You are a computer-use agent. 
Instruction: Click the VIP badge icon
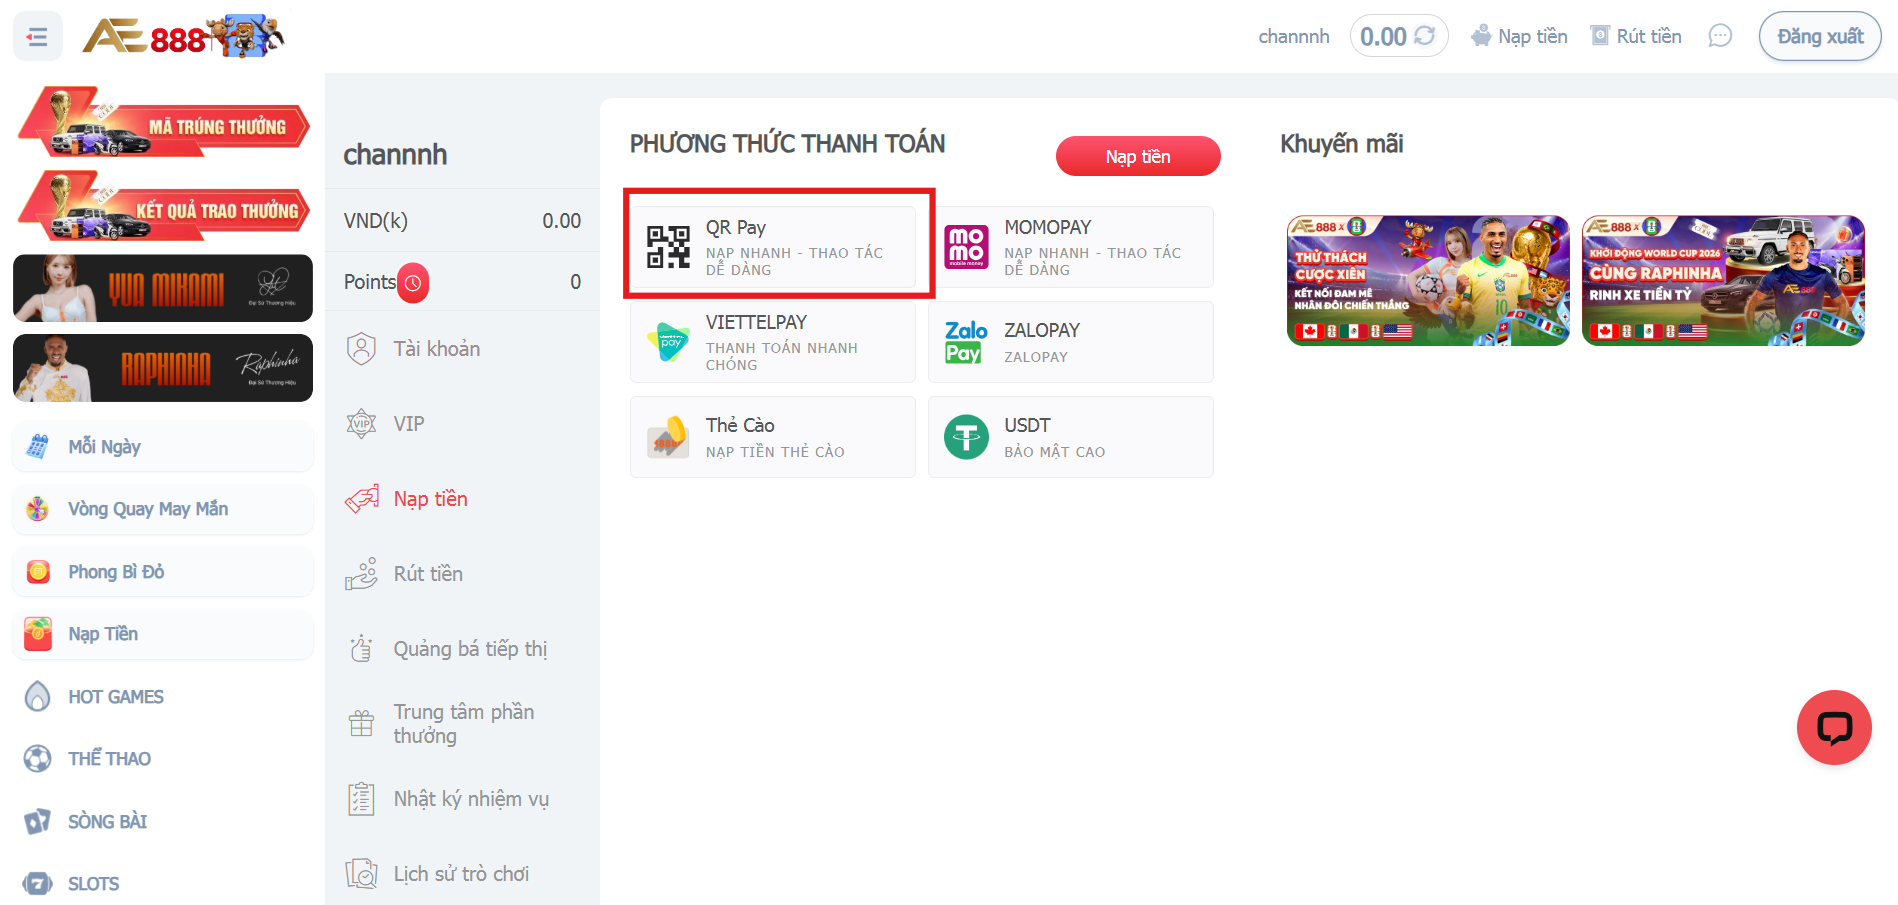coord(361,424)
